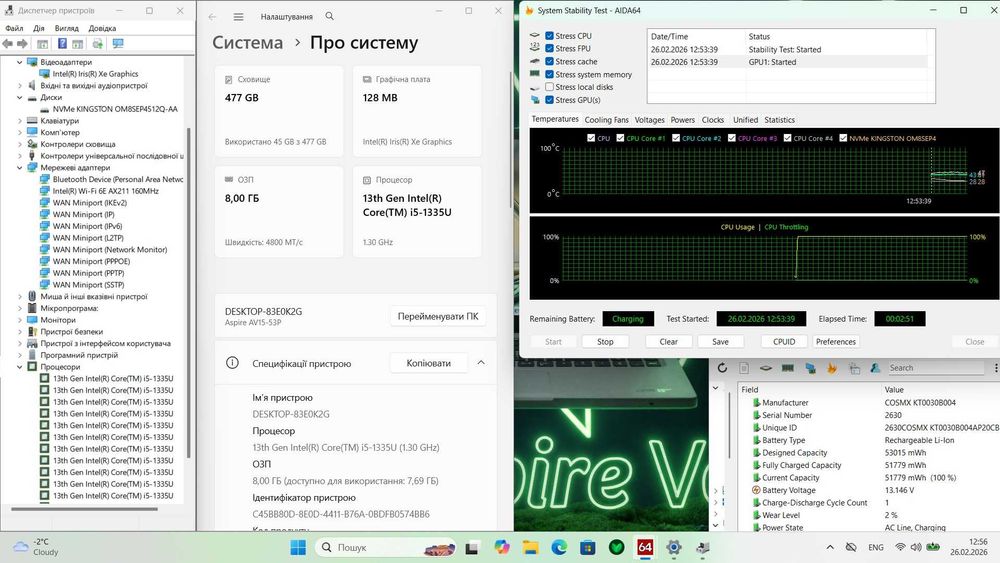Open the Preferences button in AIDA64
1000x563 pixels.
click(835, 342)
